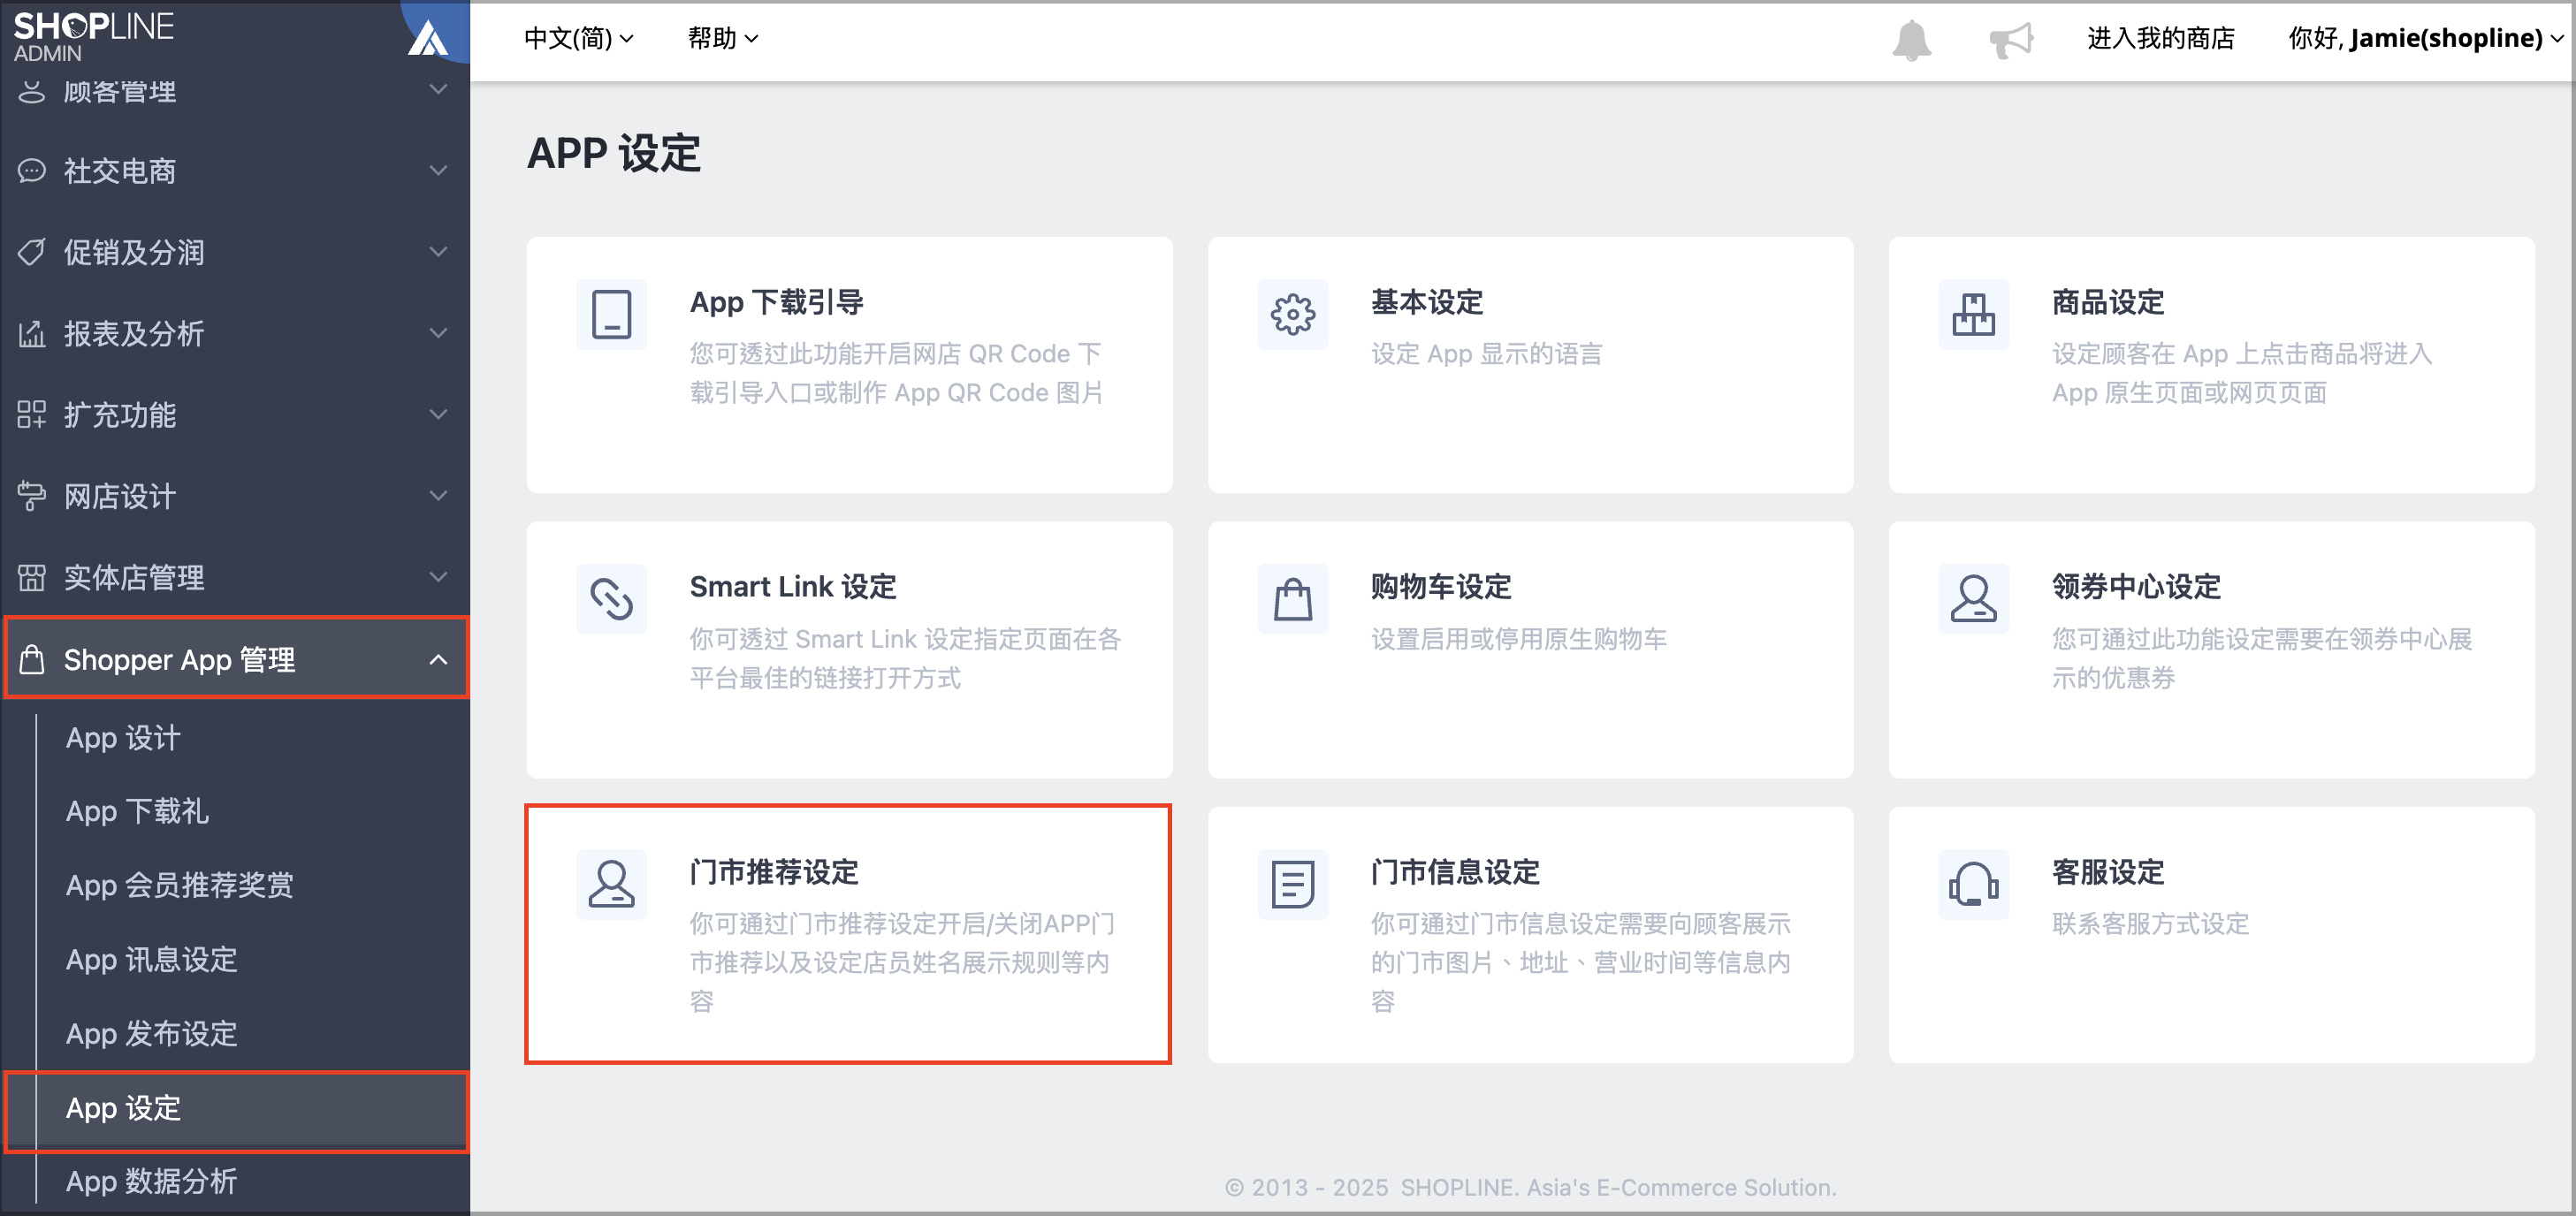The width and height of the screenshot is (2576, 1216).
Task: Open the 门市推荐设定 card title
Action: coord(773,872)
